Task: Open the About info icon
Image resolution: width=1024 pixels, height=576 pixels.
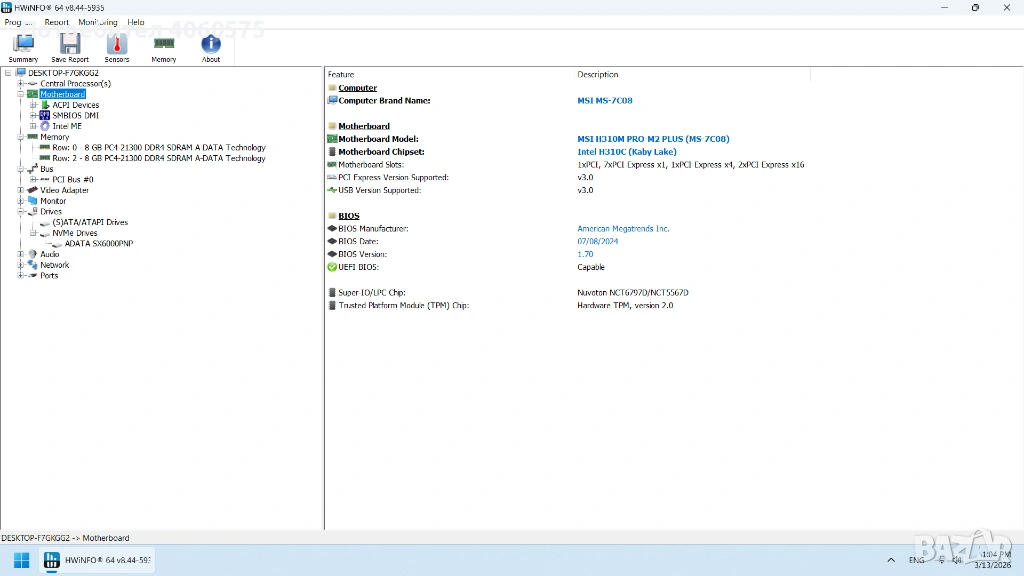Action: pos(211,47)
